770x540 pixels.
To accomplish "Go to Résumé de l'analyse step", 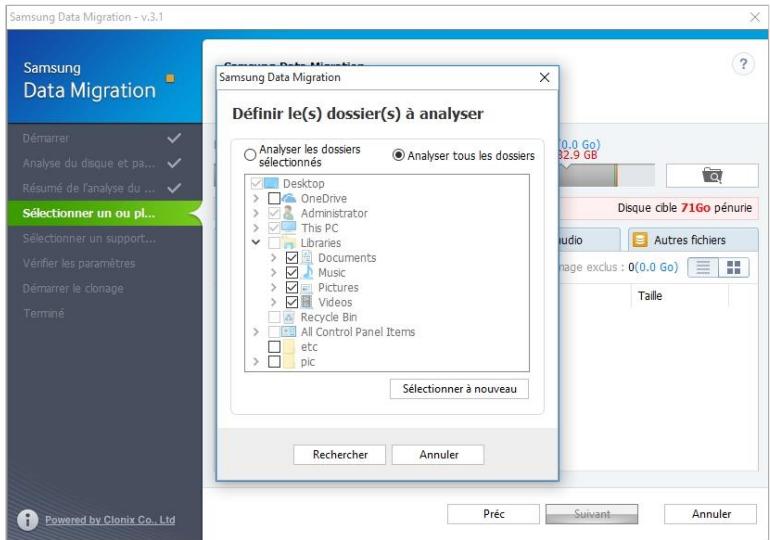I will [x=105, y=189].
